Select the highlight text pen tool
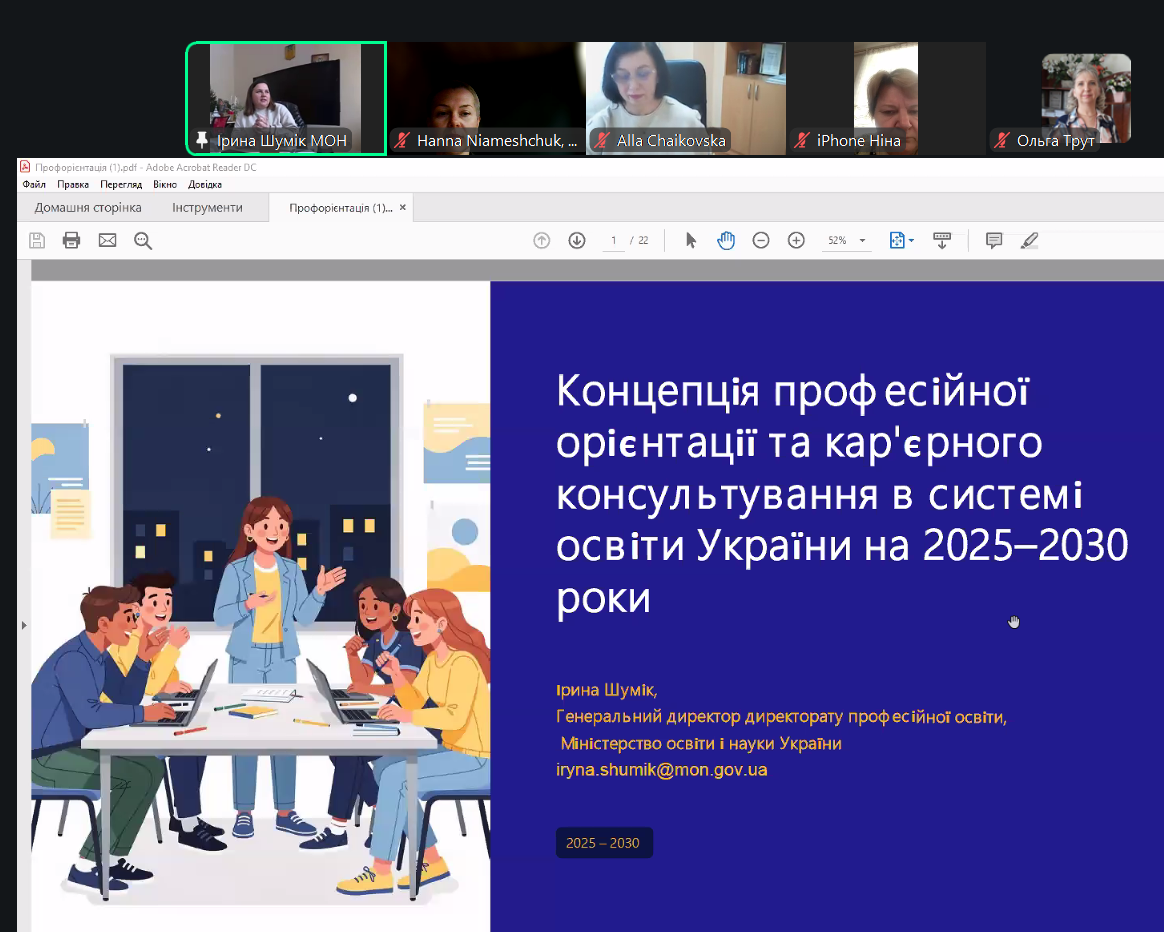Image resolution: width=1164 pixels, height=932 pixels. point(1030,240)
